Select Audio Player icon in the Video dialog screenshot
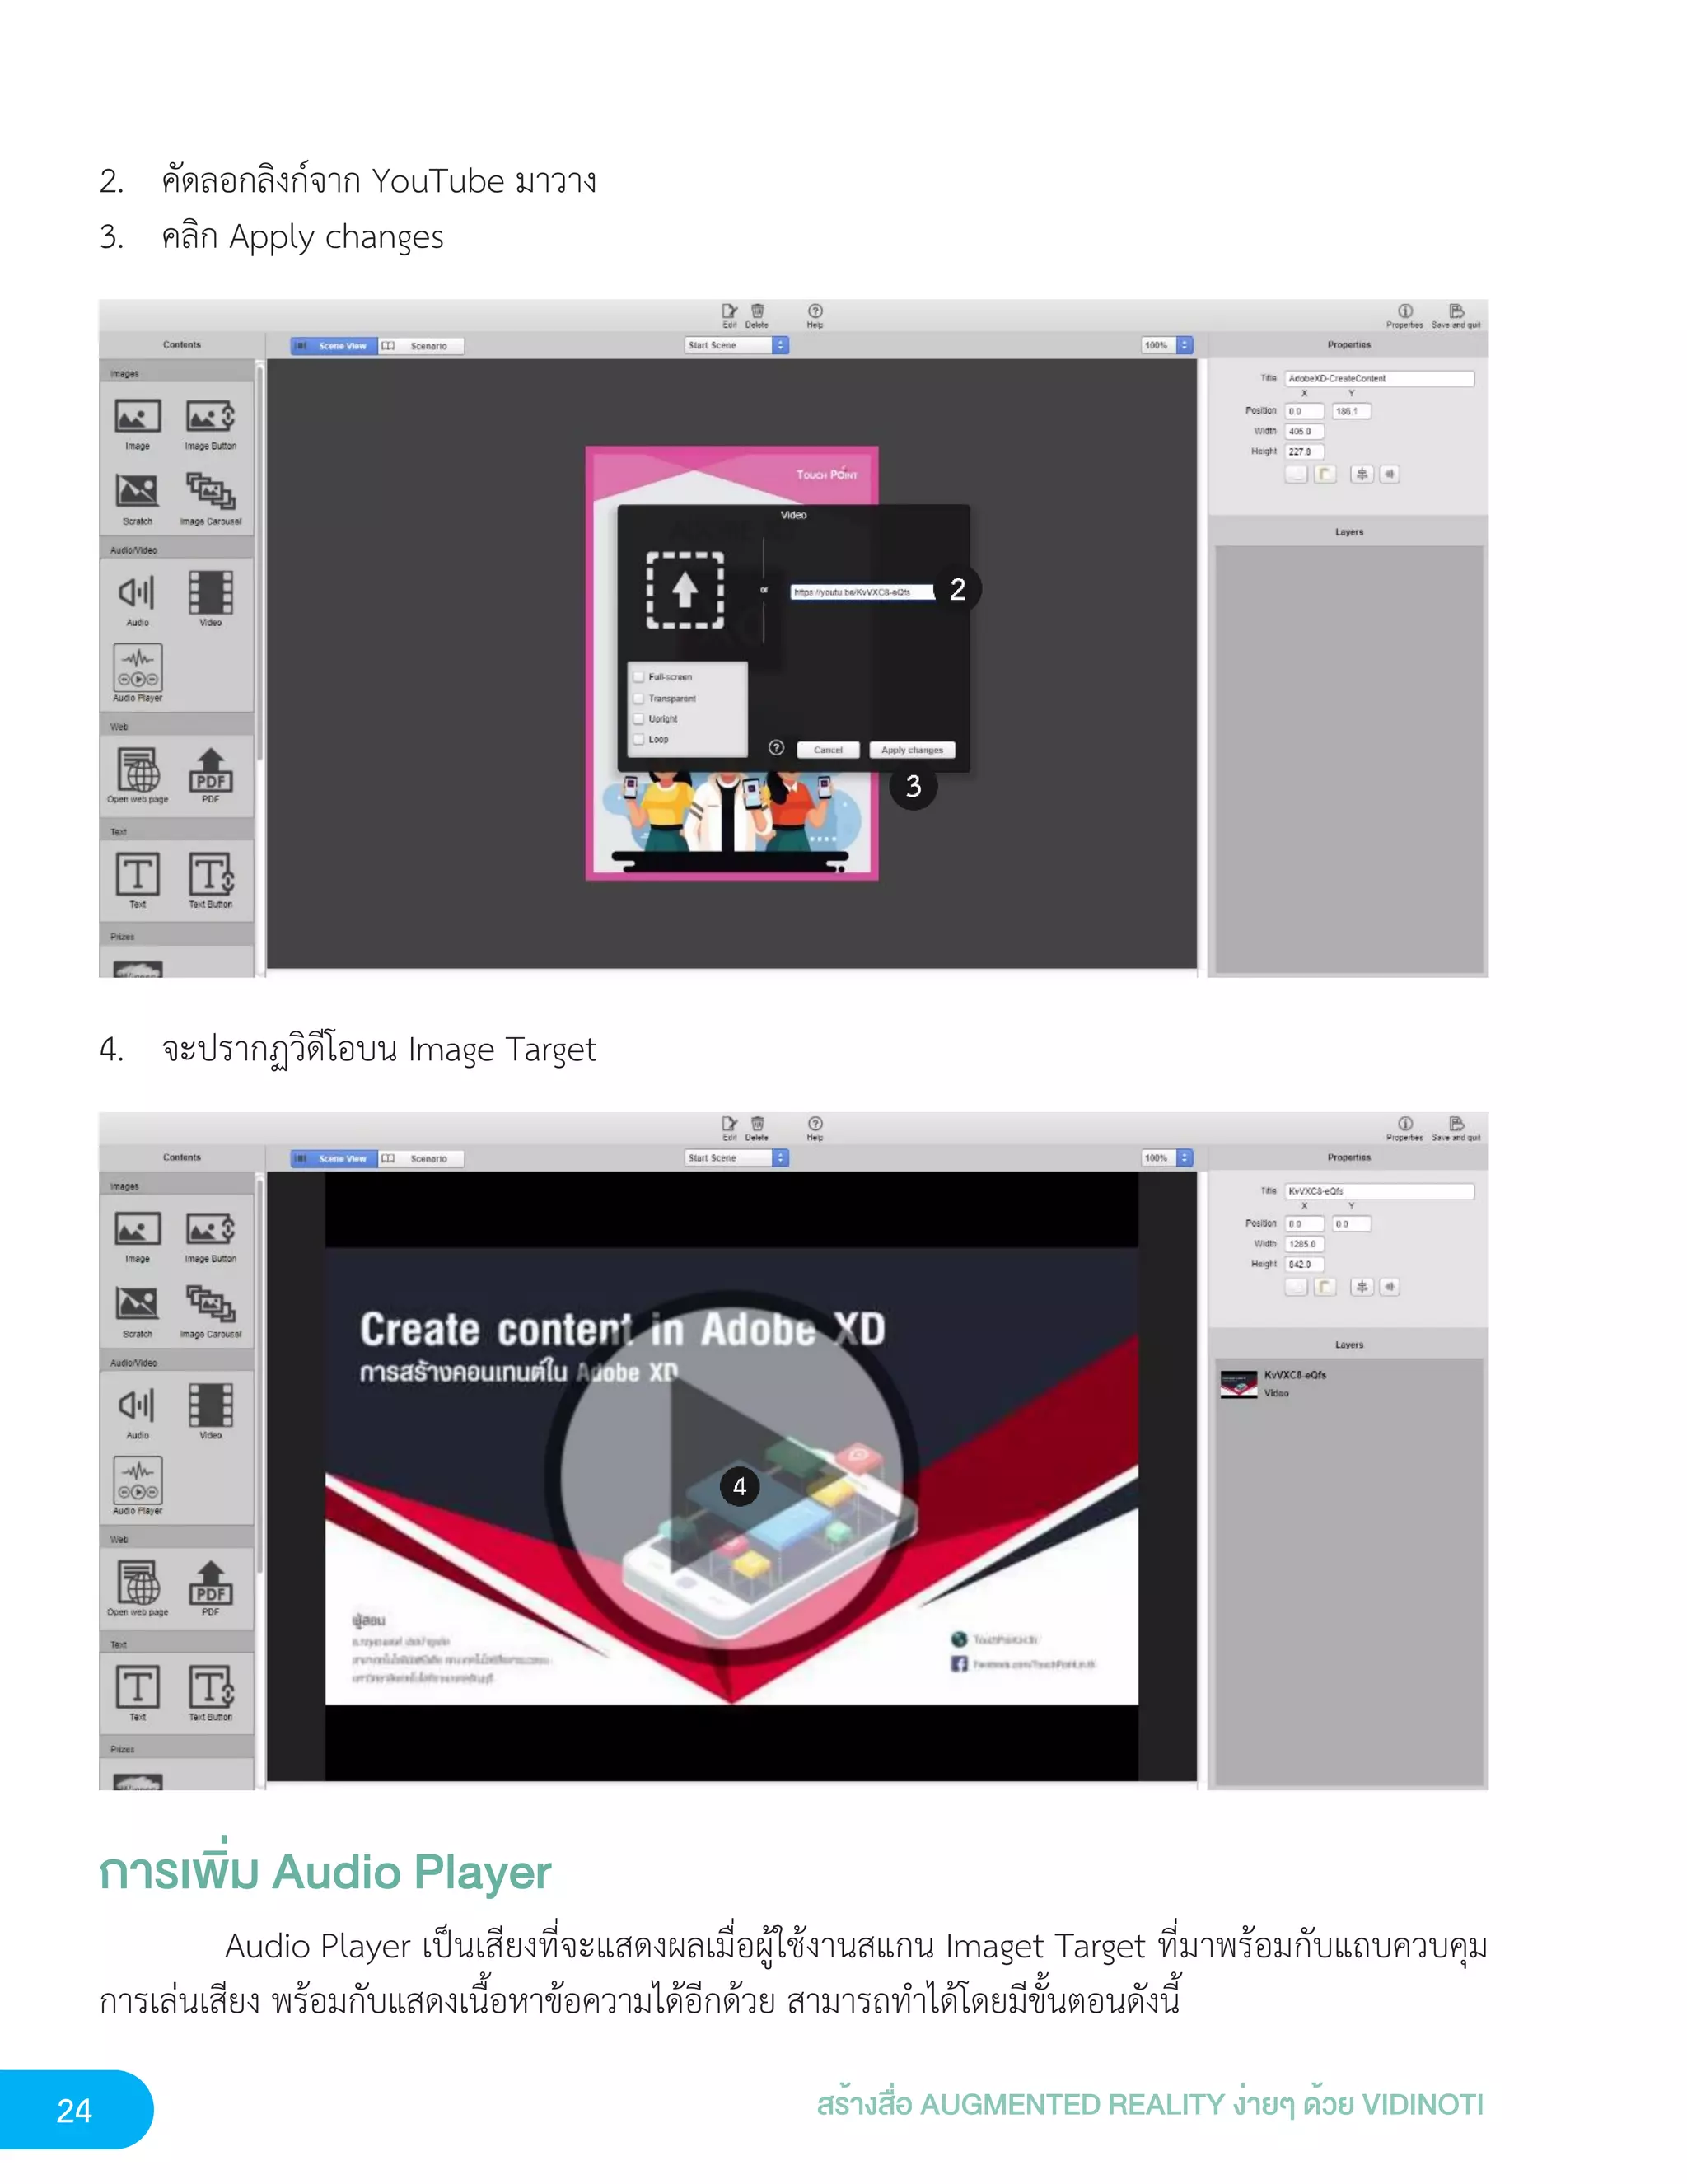 [138, 667]
